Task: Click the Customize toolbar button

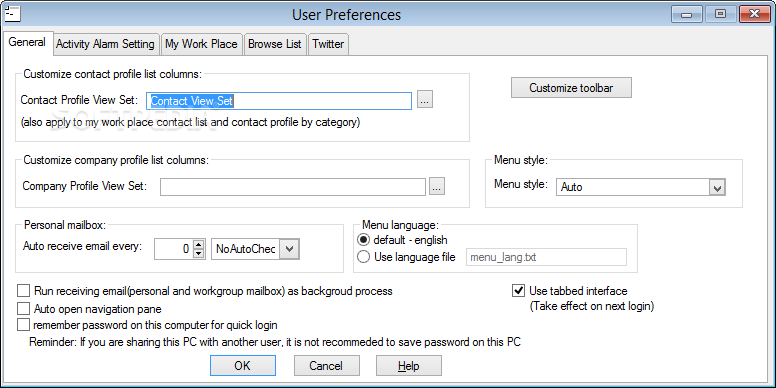Action: [571, 88]
